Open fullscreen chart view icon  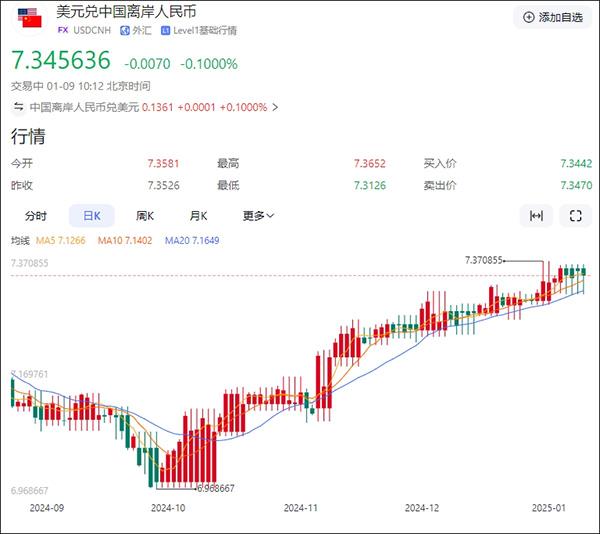(576, 216)
